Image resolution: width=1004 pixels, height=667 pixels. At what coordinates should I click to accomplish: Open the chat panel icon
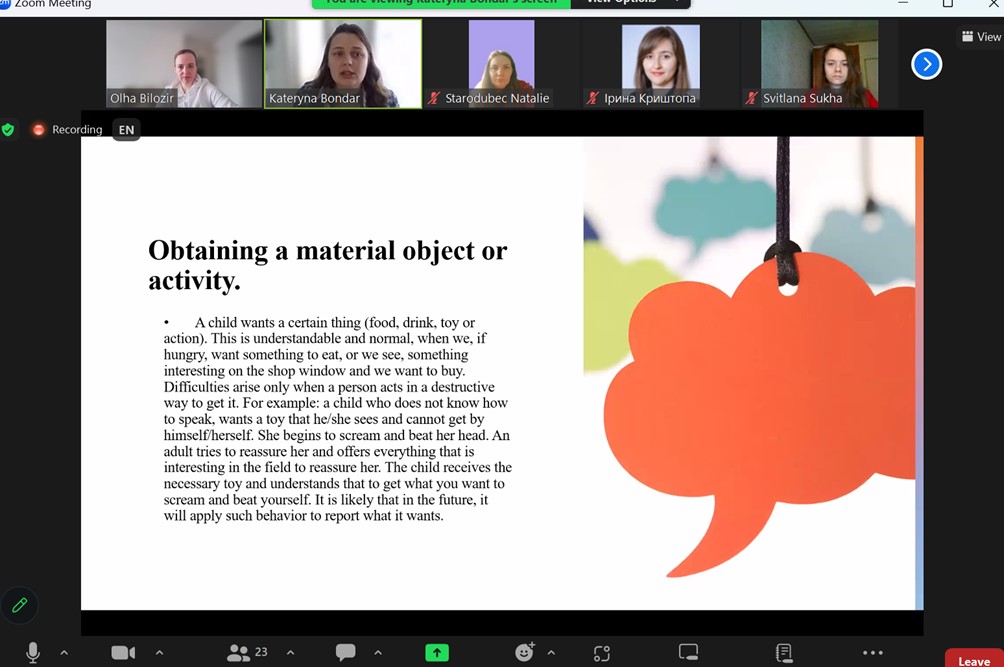(346, 652)
